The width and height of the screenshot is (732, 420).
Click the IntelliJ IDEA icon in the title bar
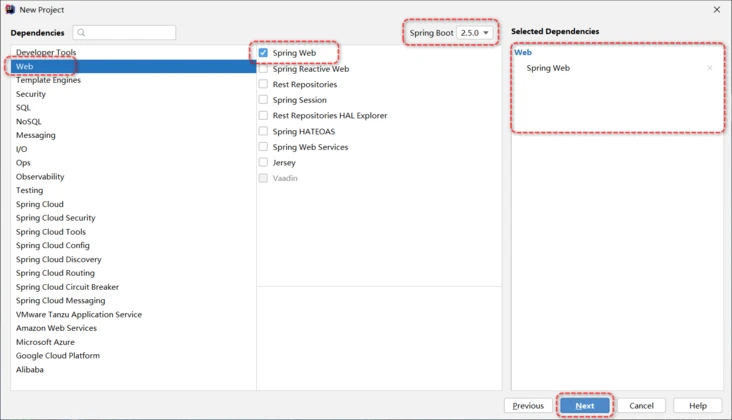pyautogui.click(x=10, y=9)
